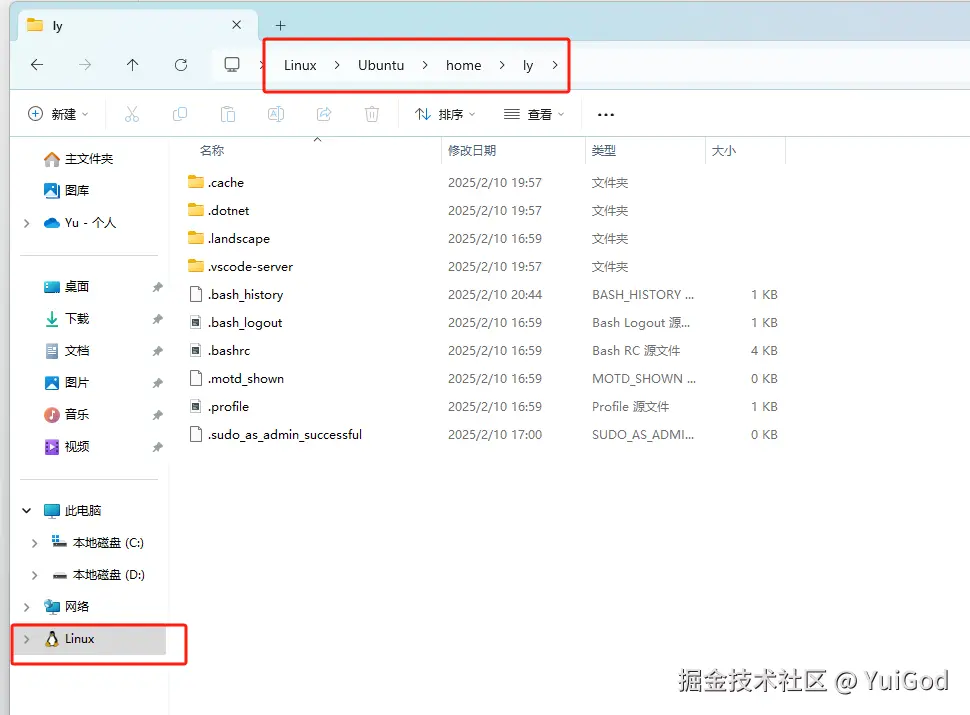
Task: Open the 文档 quick access folder
Action: click(x=67, y=351)
